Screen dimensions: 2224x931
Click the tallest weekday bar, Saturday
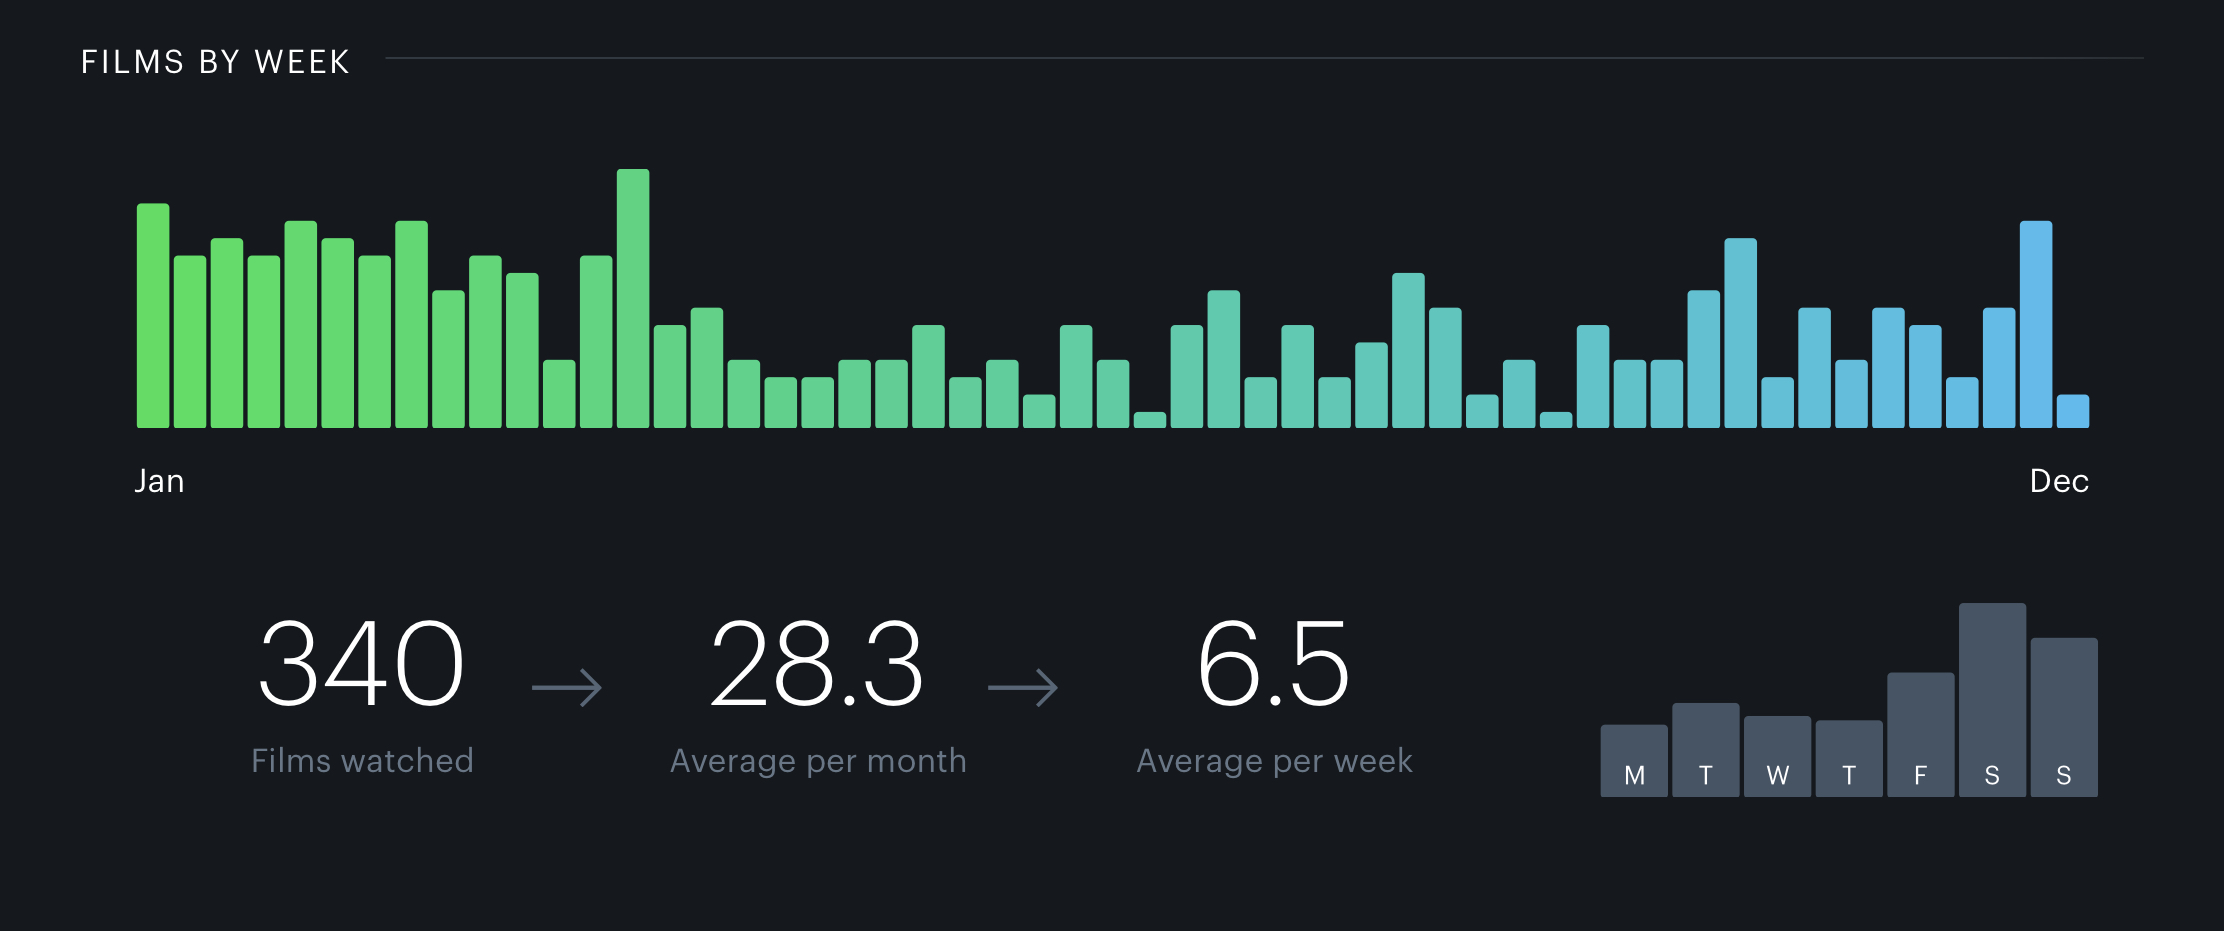[1992, 700]
